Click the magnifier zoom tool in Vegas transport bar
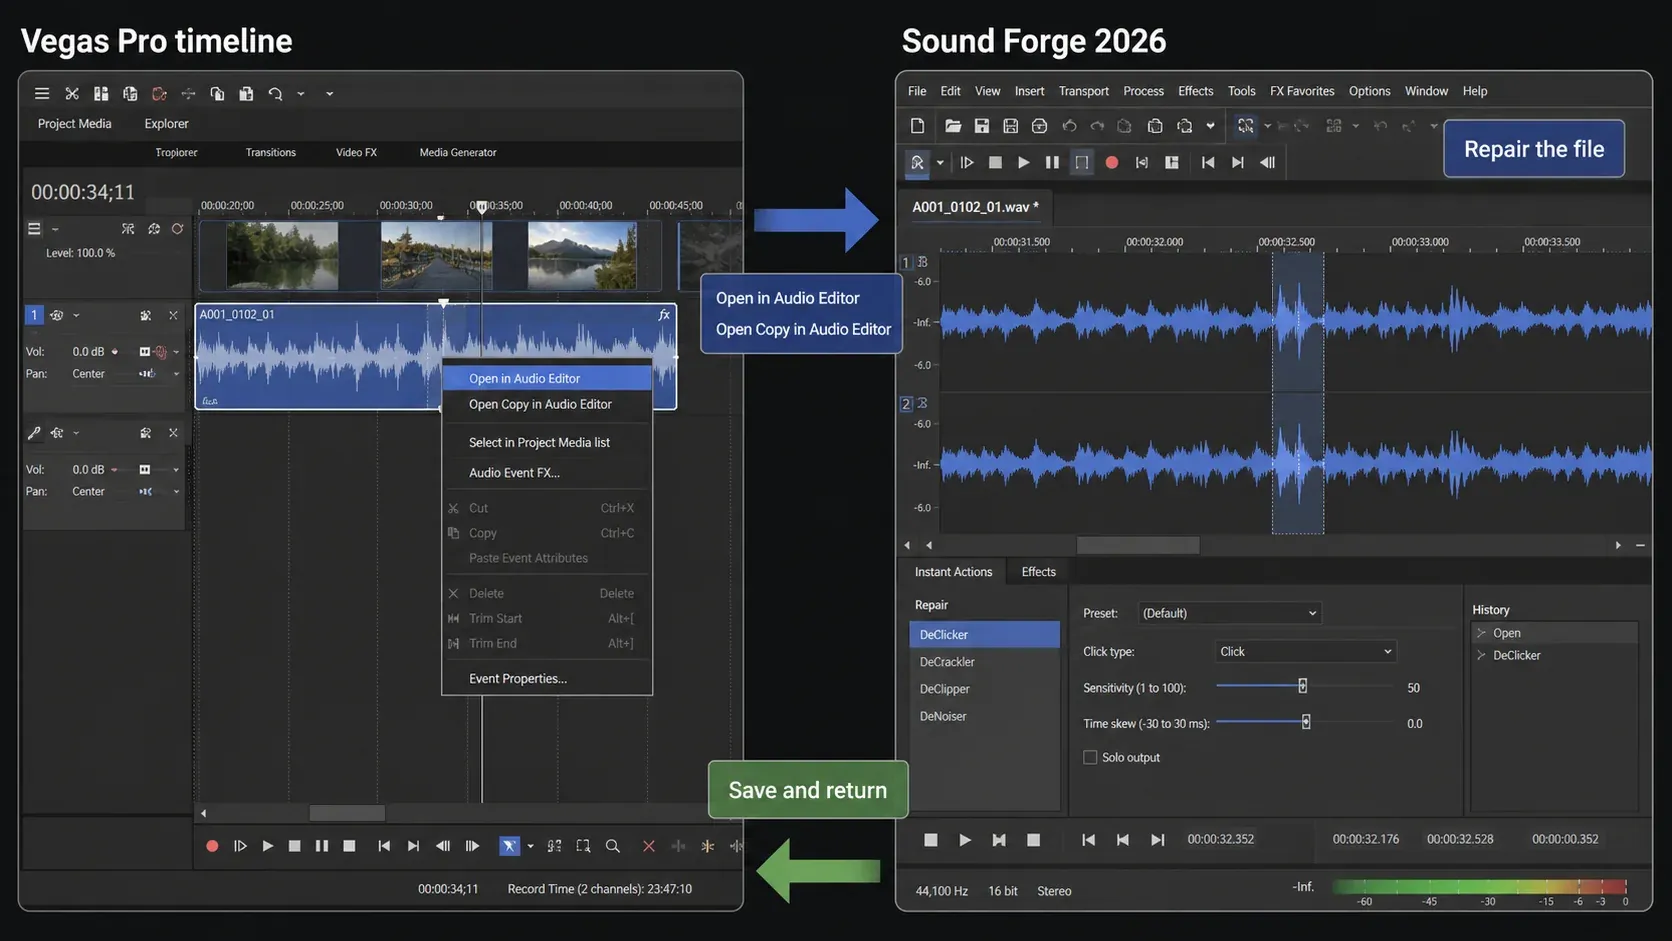 coord(613,846)
